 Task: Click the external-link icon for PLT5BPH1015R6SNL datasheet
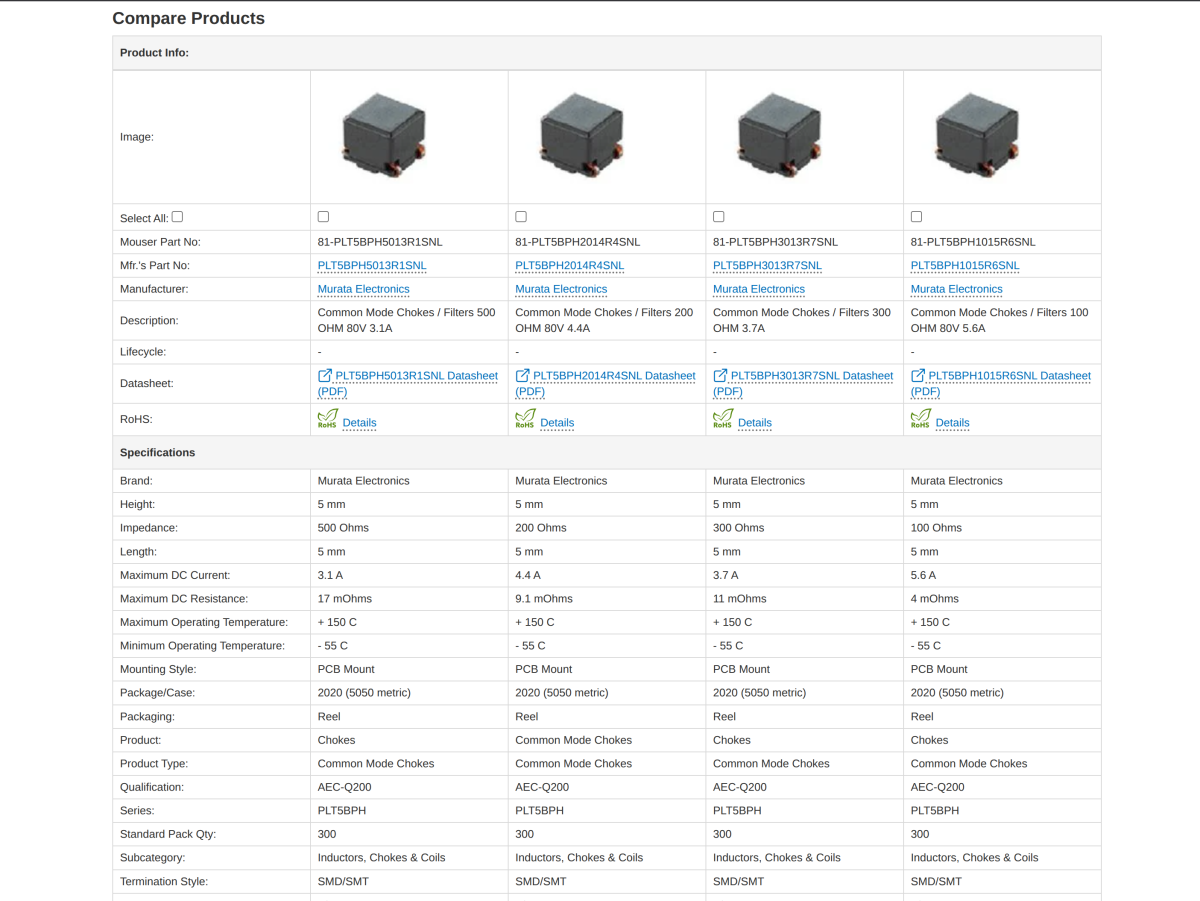[x=918, y=375]
